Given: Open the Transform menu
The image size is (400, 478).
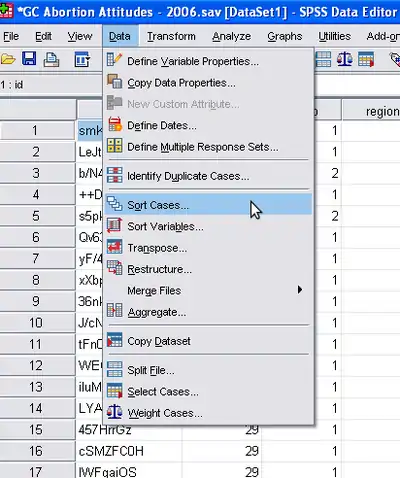Looking at the screenshot, I should pos(171,36).
